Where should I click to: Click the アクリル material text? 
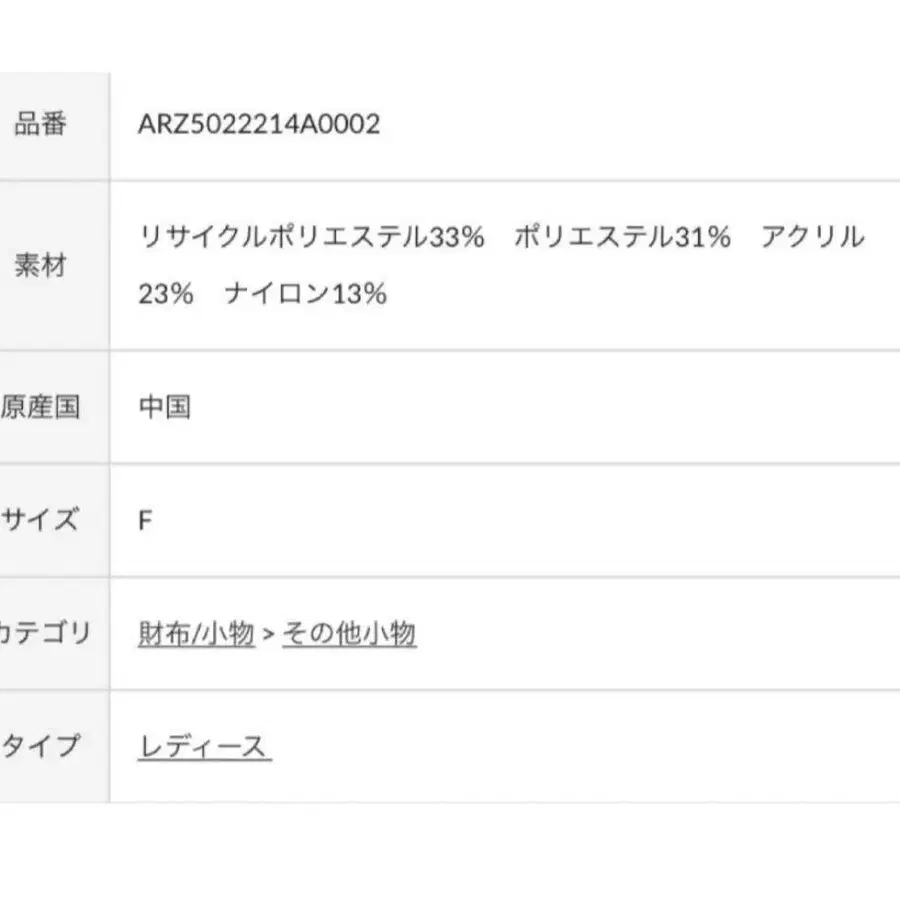click(812, 238)
